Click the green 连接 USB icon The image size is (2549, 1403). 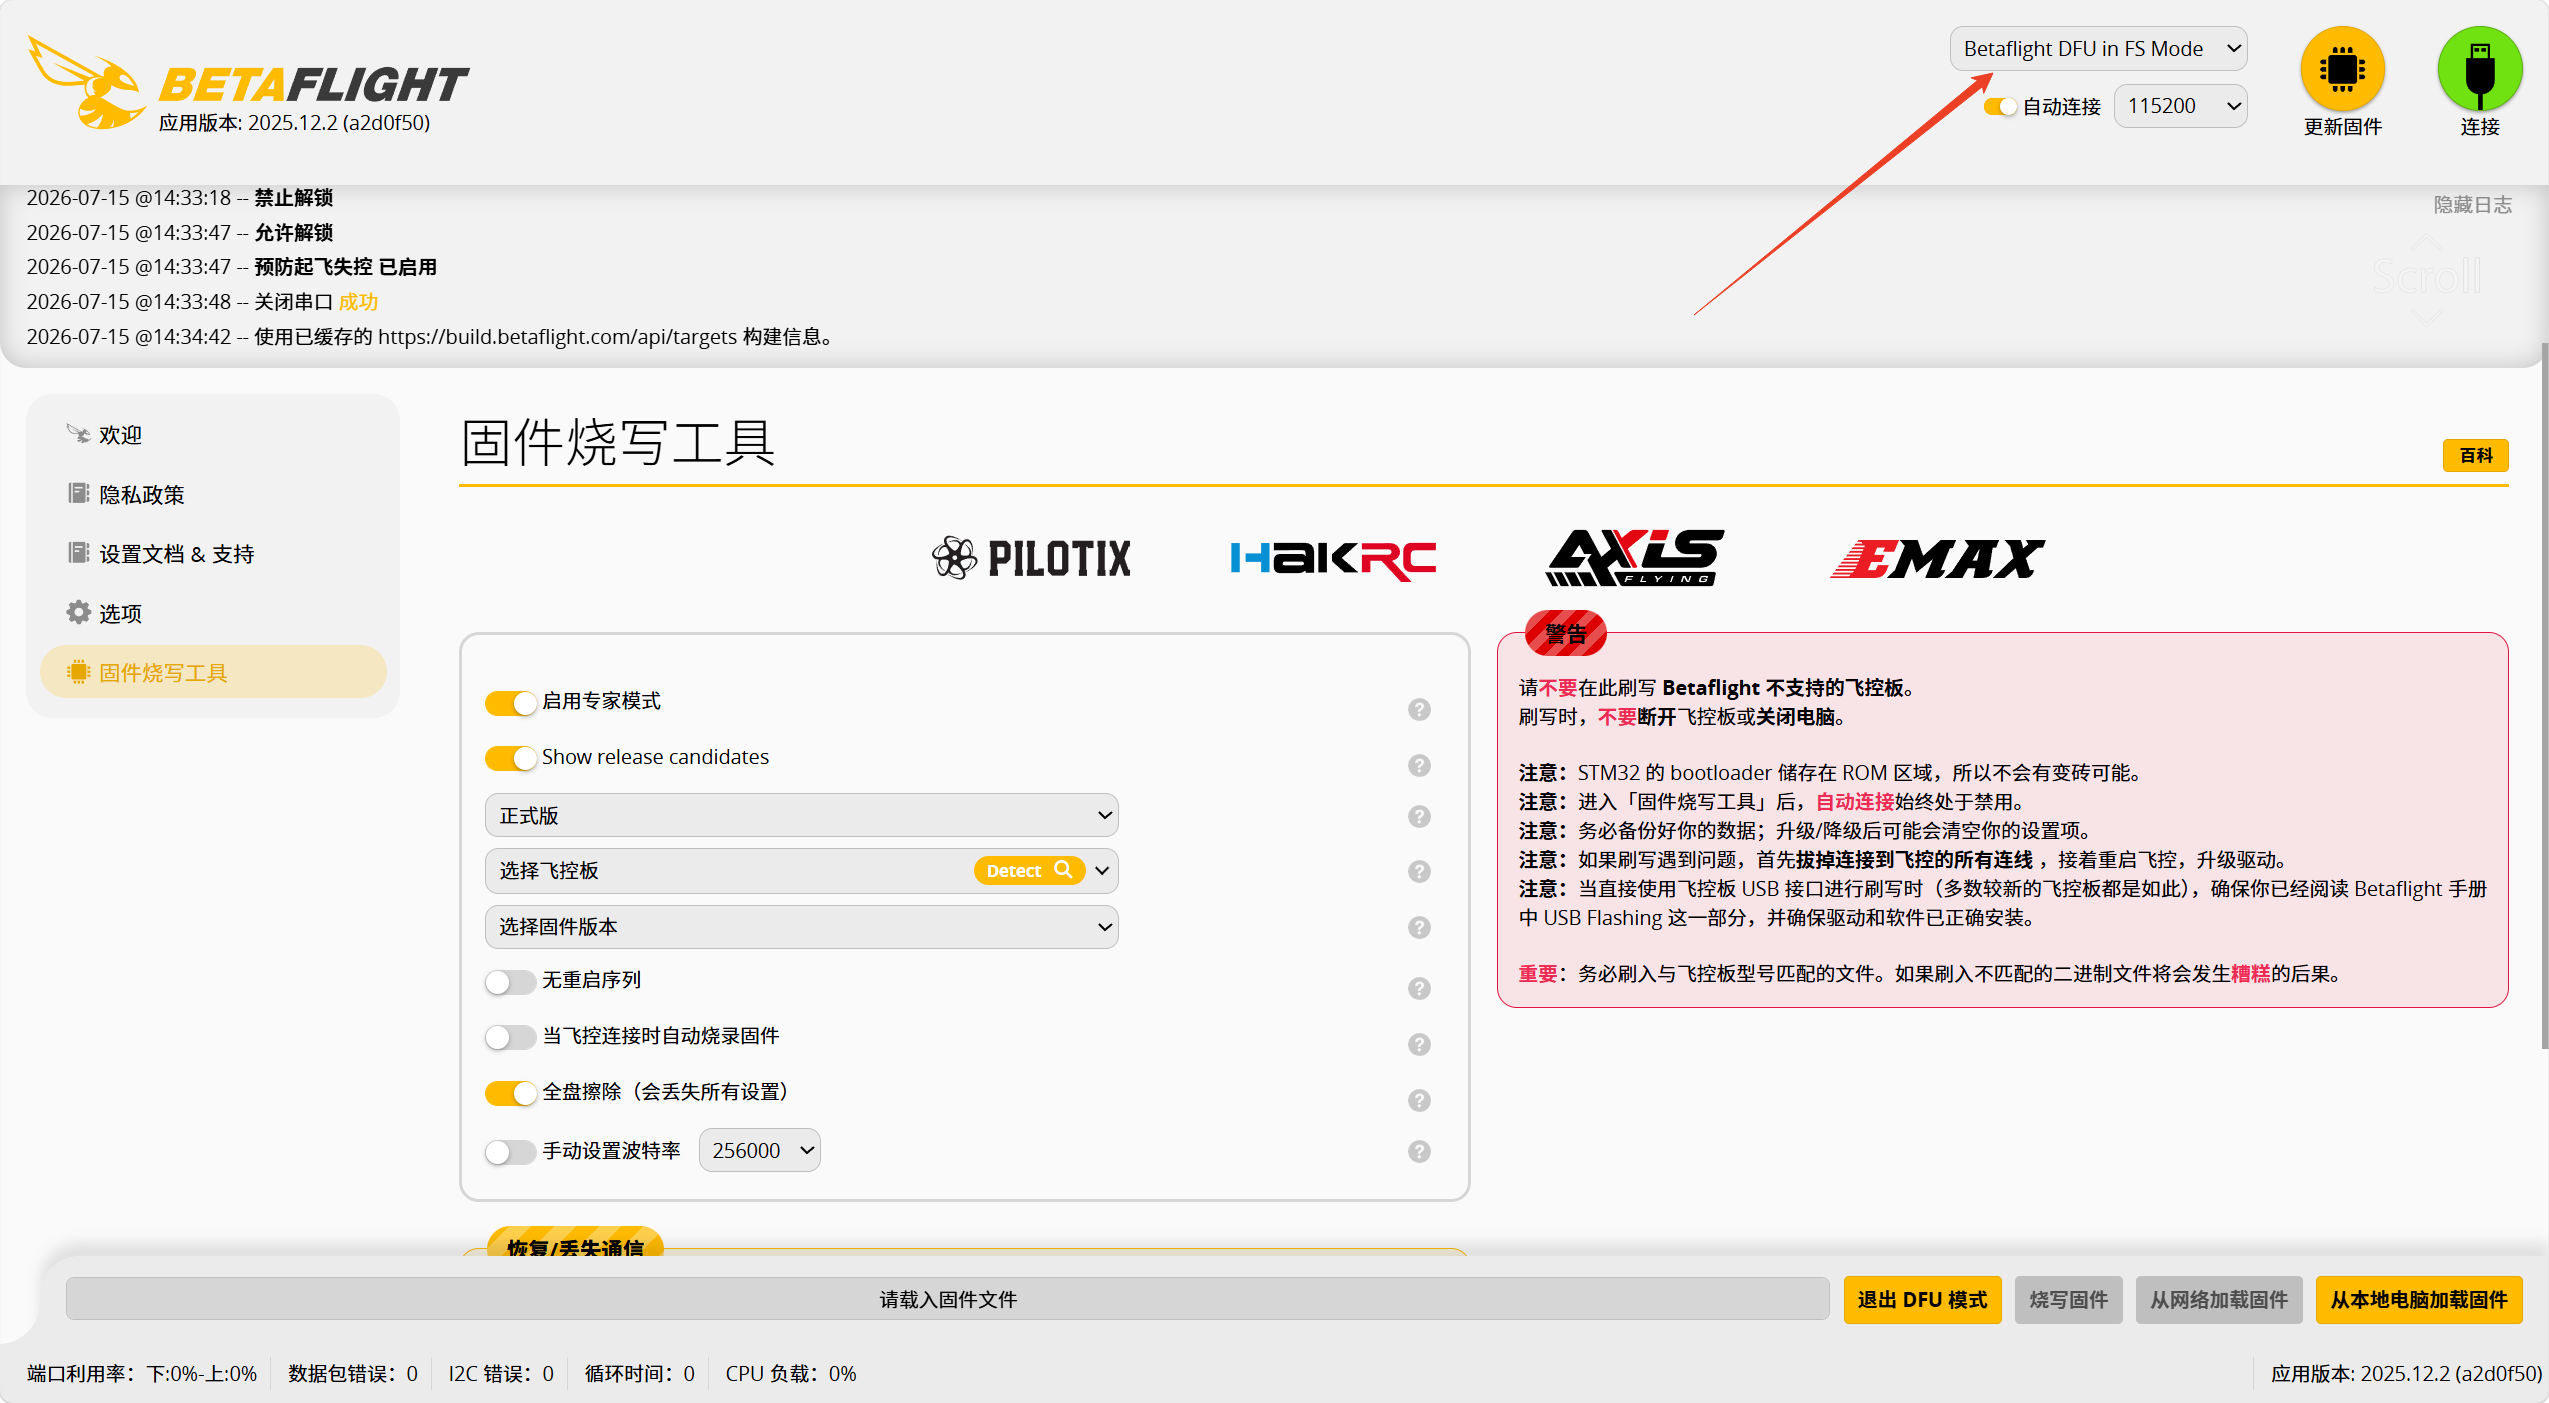coord(2479,68)
